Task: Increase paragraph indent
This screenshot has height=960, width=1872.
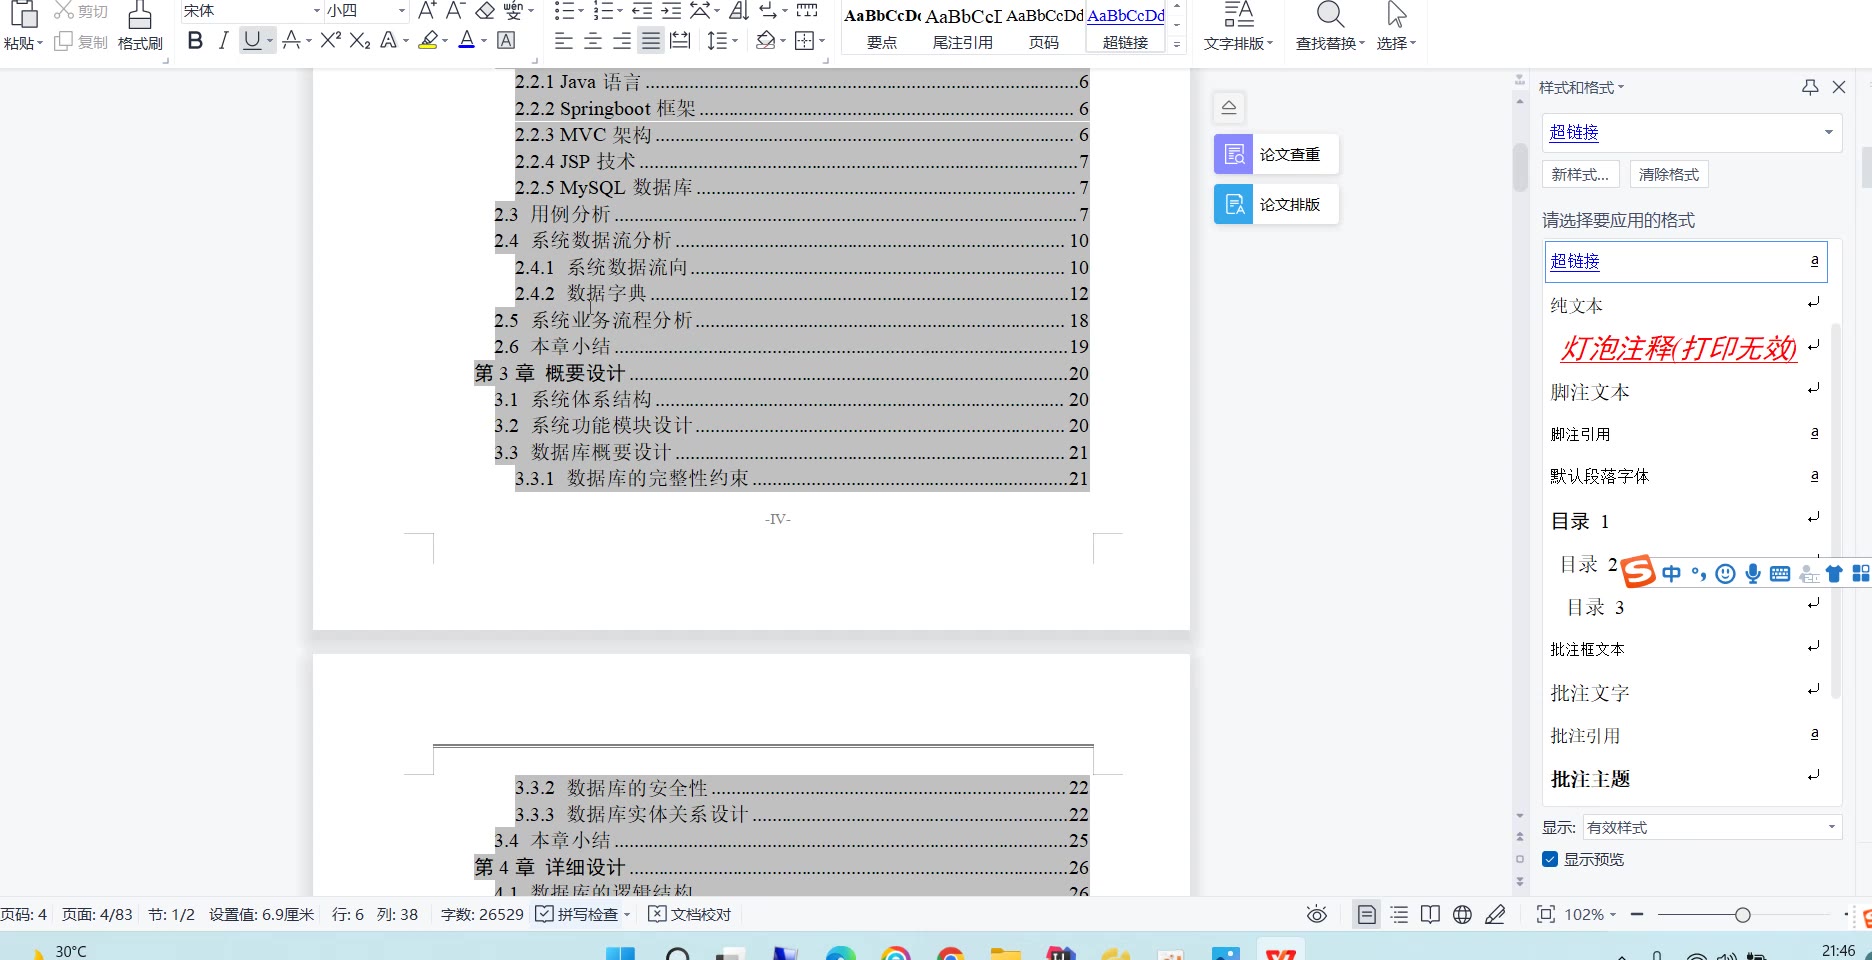Action: click(671, 11)
